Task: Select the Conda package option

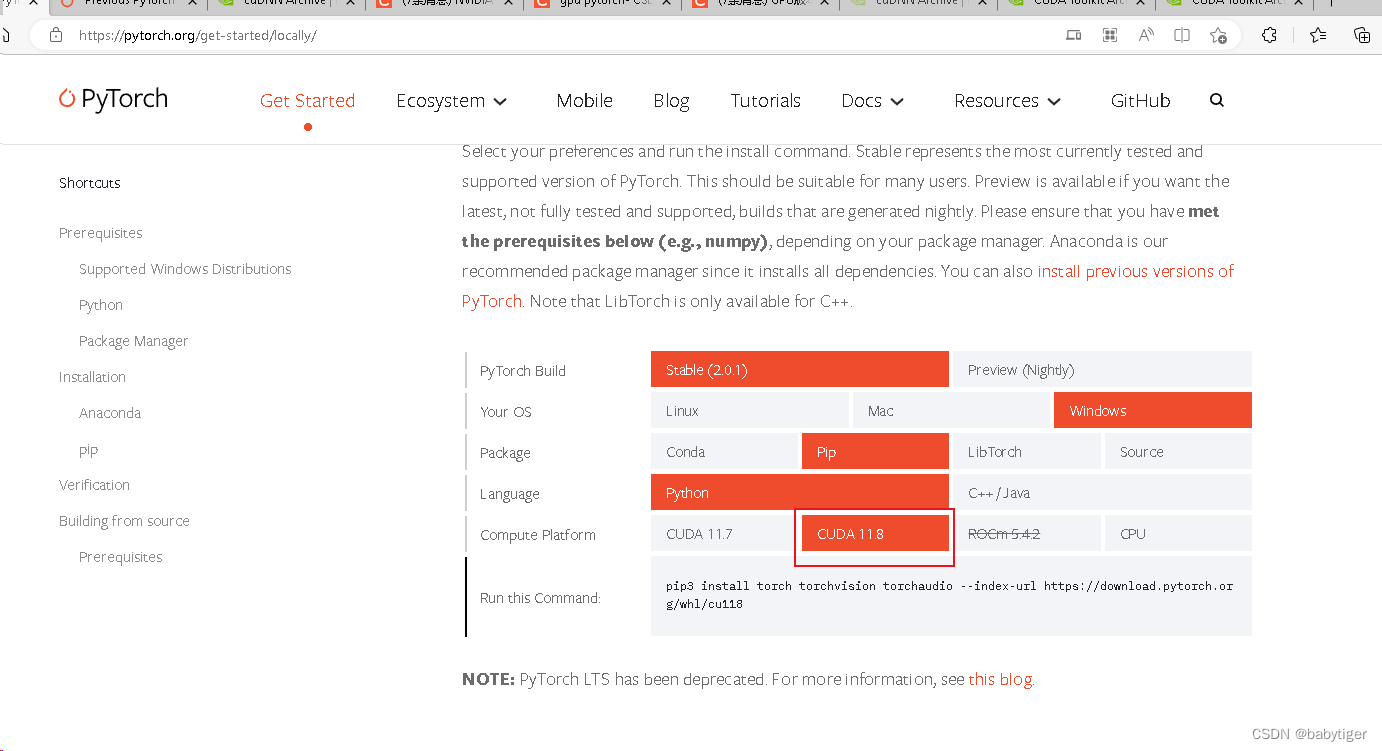Action: click(725, 451)
